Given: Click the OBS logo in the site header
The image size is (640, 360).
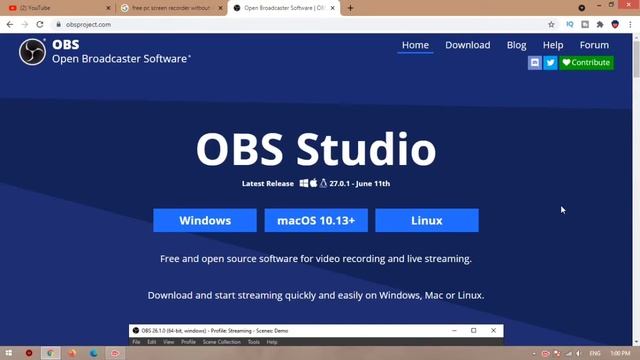Looking at the screenshot, I should point(32,52).
